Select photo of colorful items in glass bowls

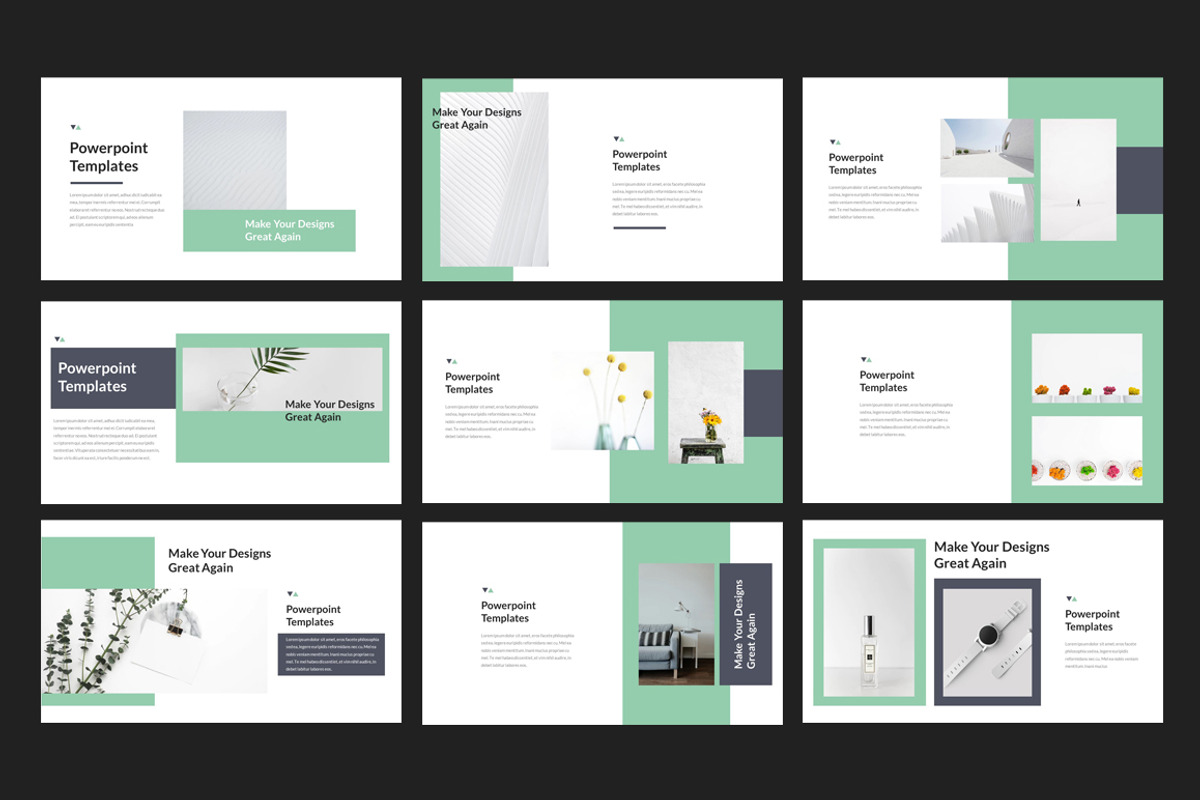[x=1087, y=451]
